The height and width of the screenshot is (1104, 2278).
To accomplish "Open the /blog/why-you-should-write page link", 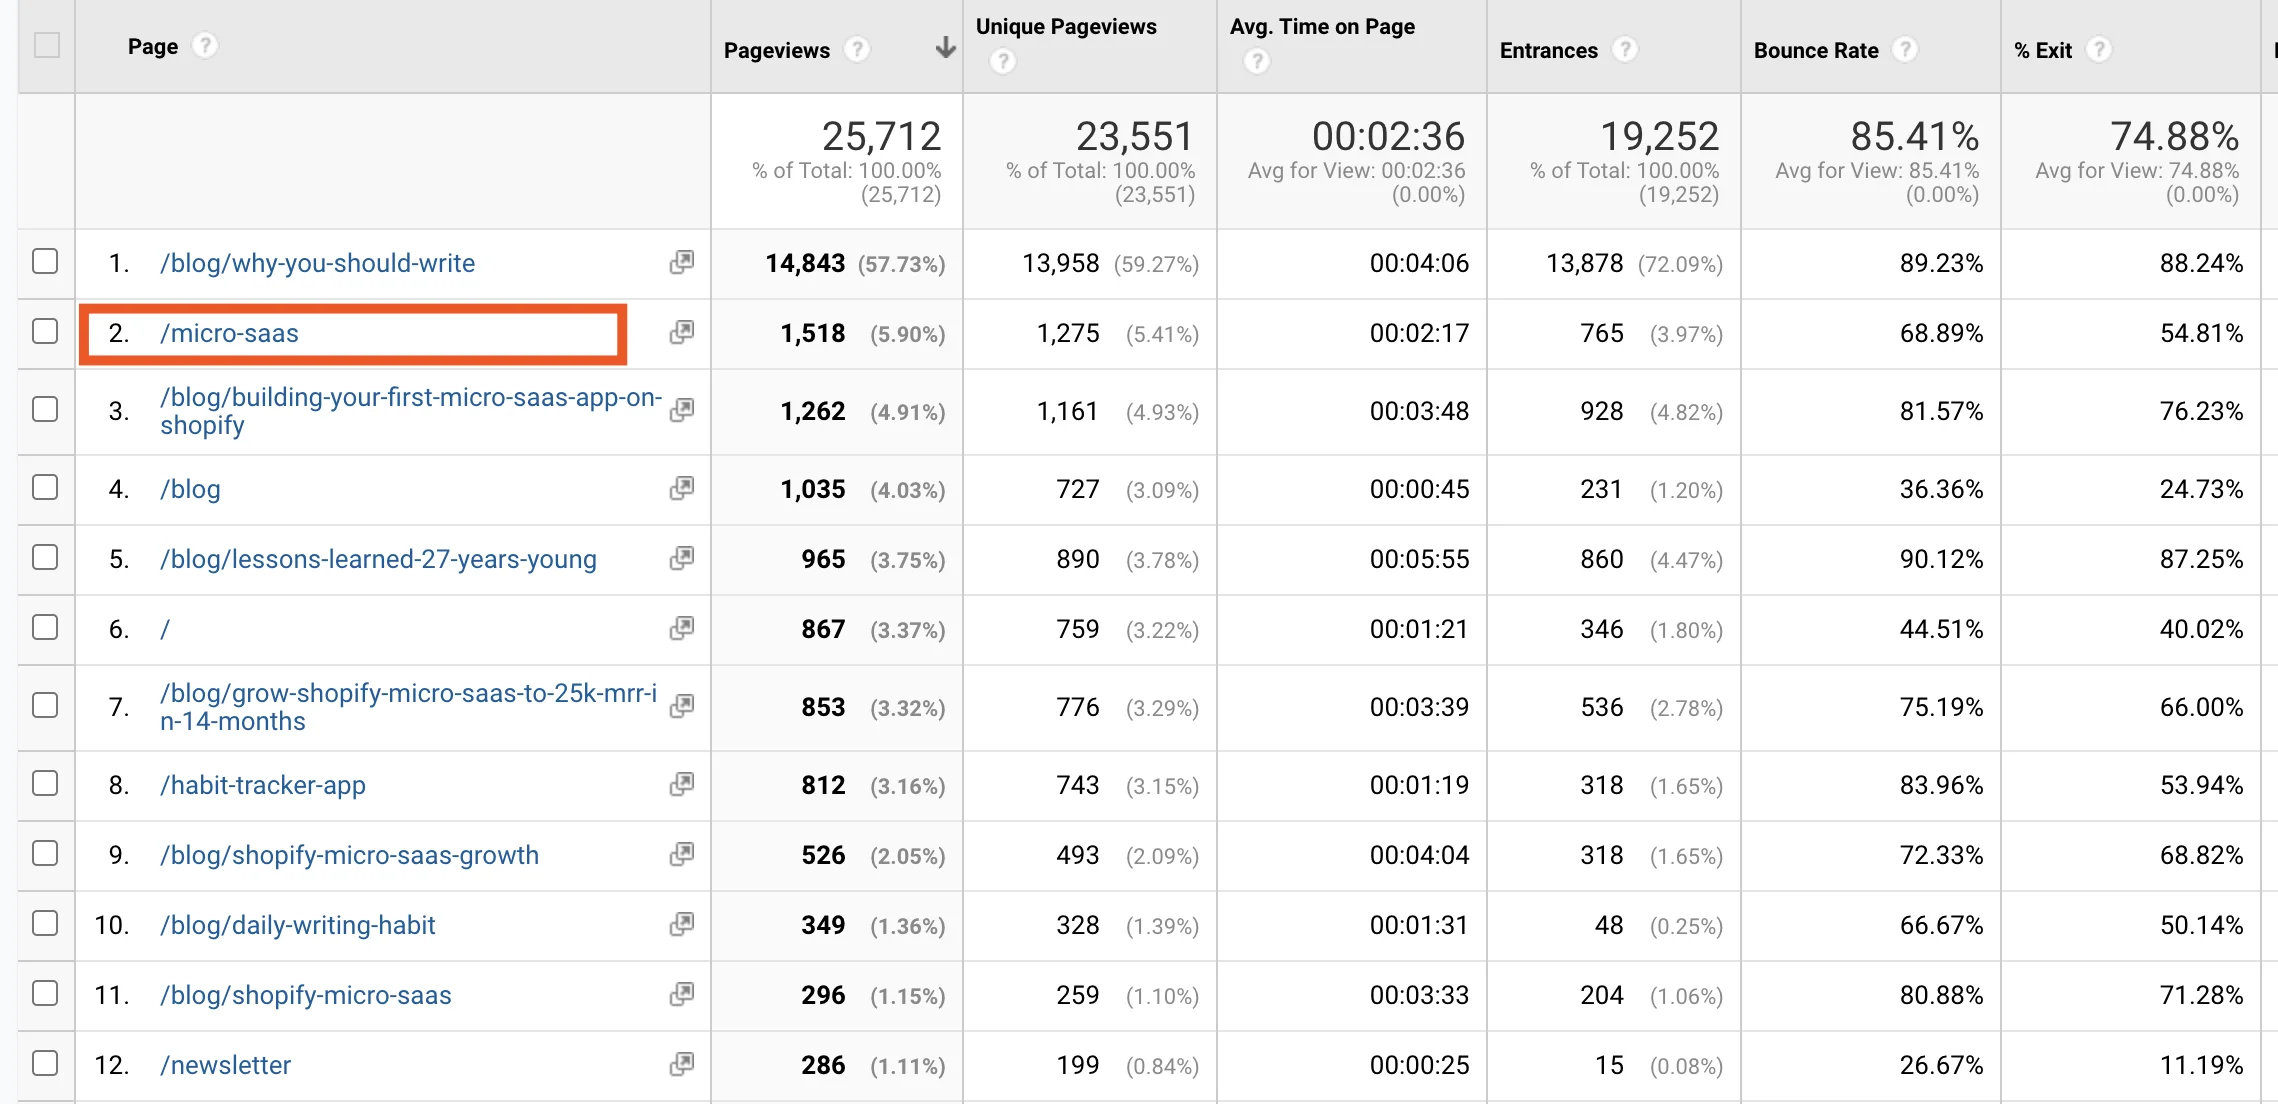I will click(318, 263).
